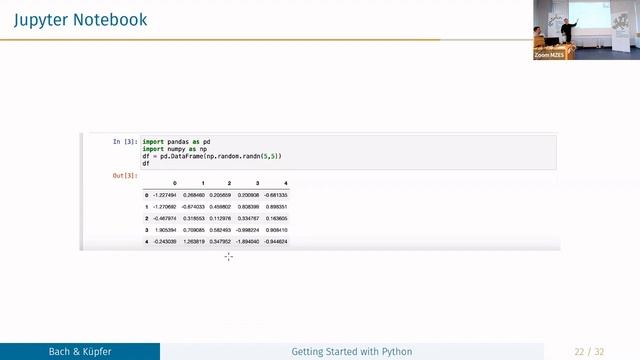This screenshot has width=640, height=360.
Task: Click row index 2 of the DataFrame
Action: (x=147, y=218)
